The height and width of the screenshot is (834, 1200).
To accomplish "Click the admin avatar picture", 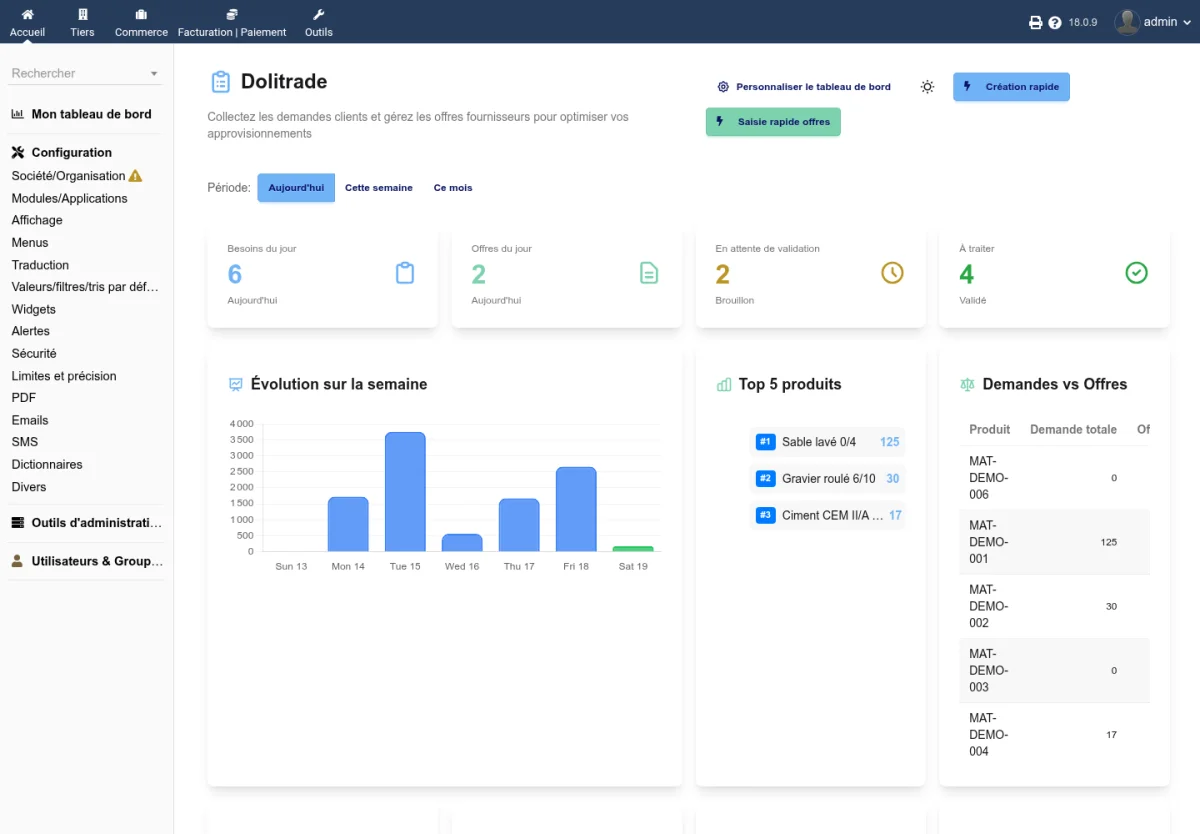I will click(1127, 22).
